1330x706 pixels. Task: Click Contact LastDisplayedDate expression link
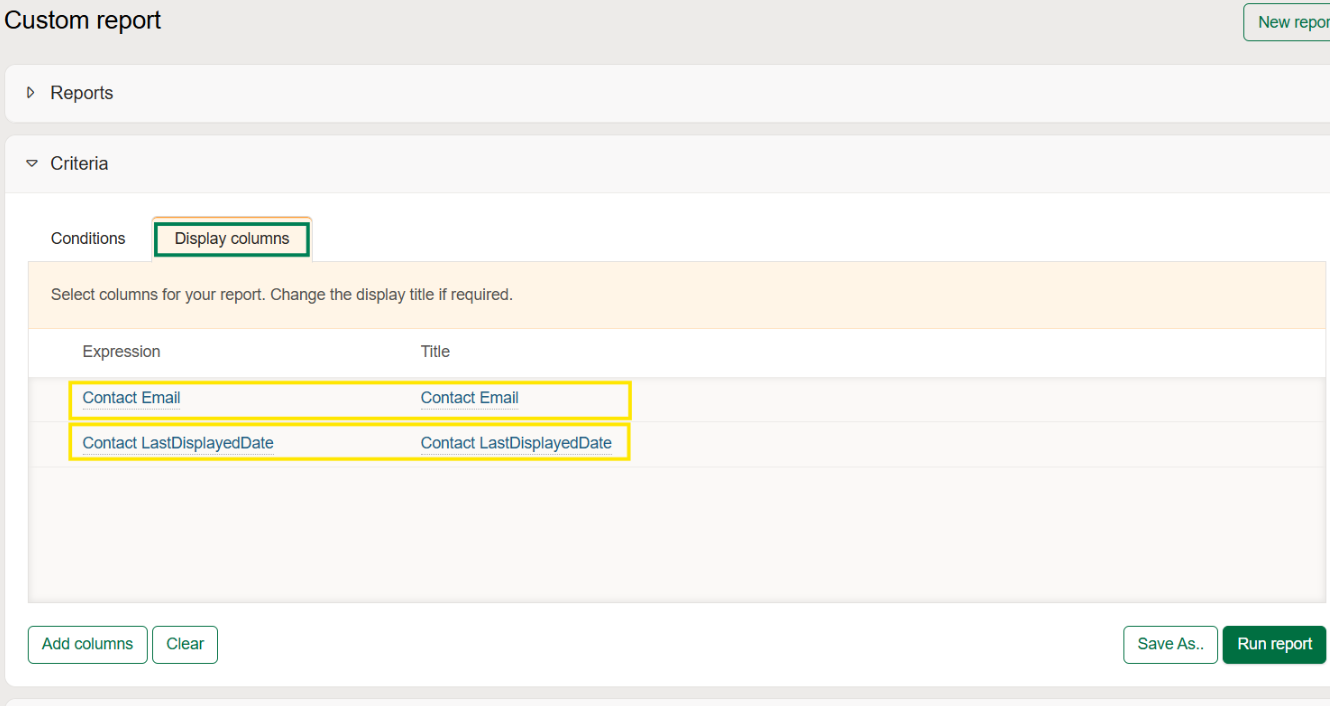[x=178, y=443]
